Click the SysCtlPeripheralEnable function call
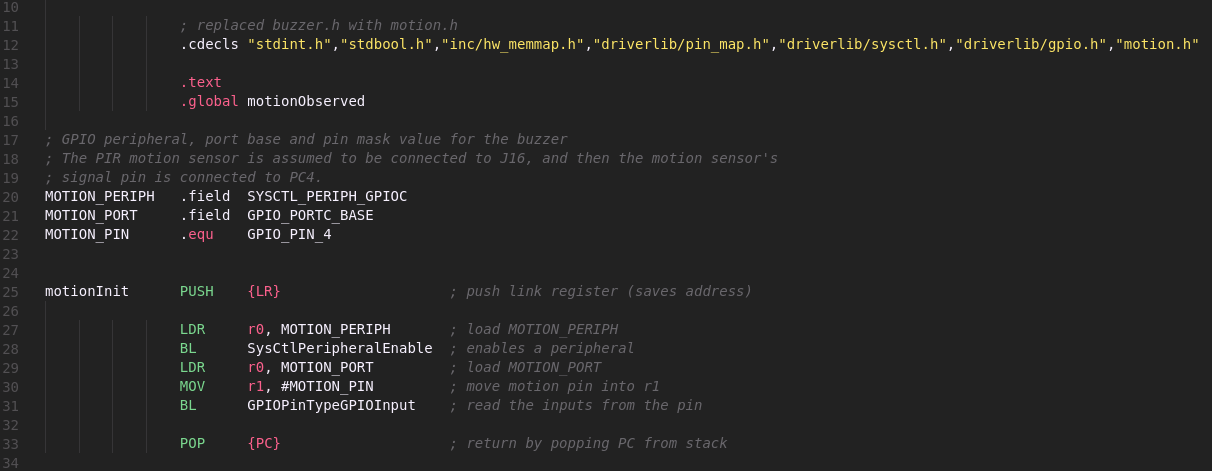Screen dimensions: 1212x471 pyautogui.click(x=340, y=348)
